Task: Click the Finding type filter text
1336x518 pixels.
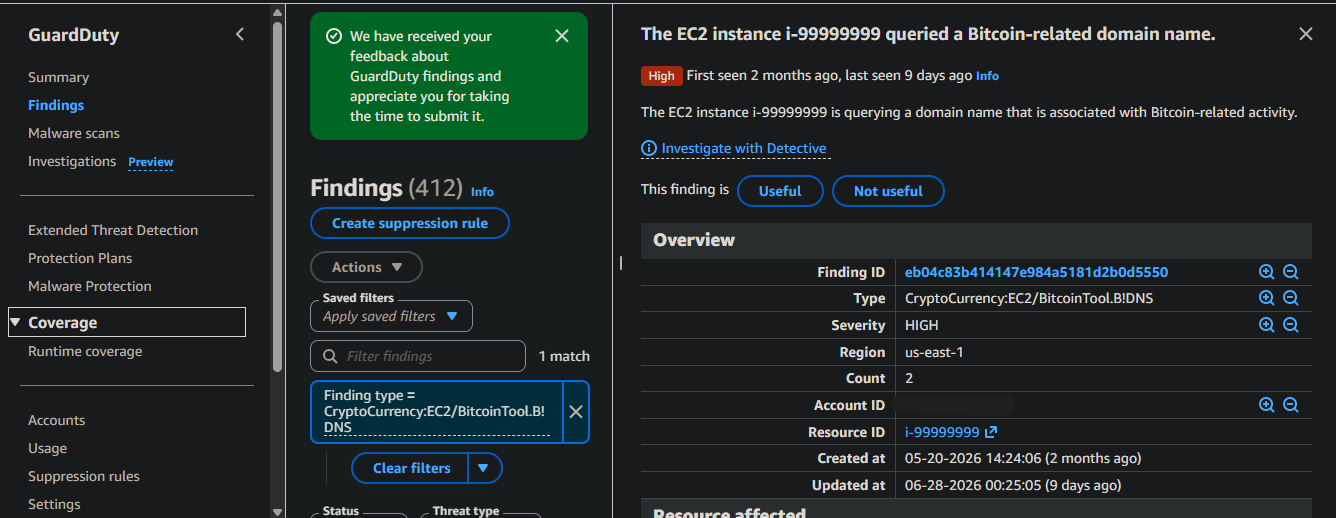Action: point(434,411)
